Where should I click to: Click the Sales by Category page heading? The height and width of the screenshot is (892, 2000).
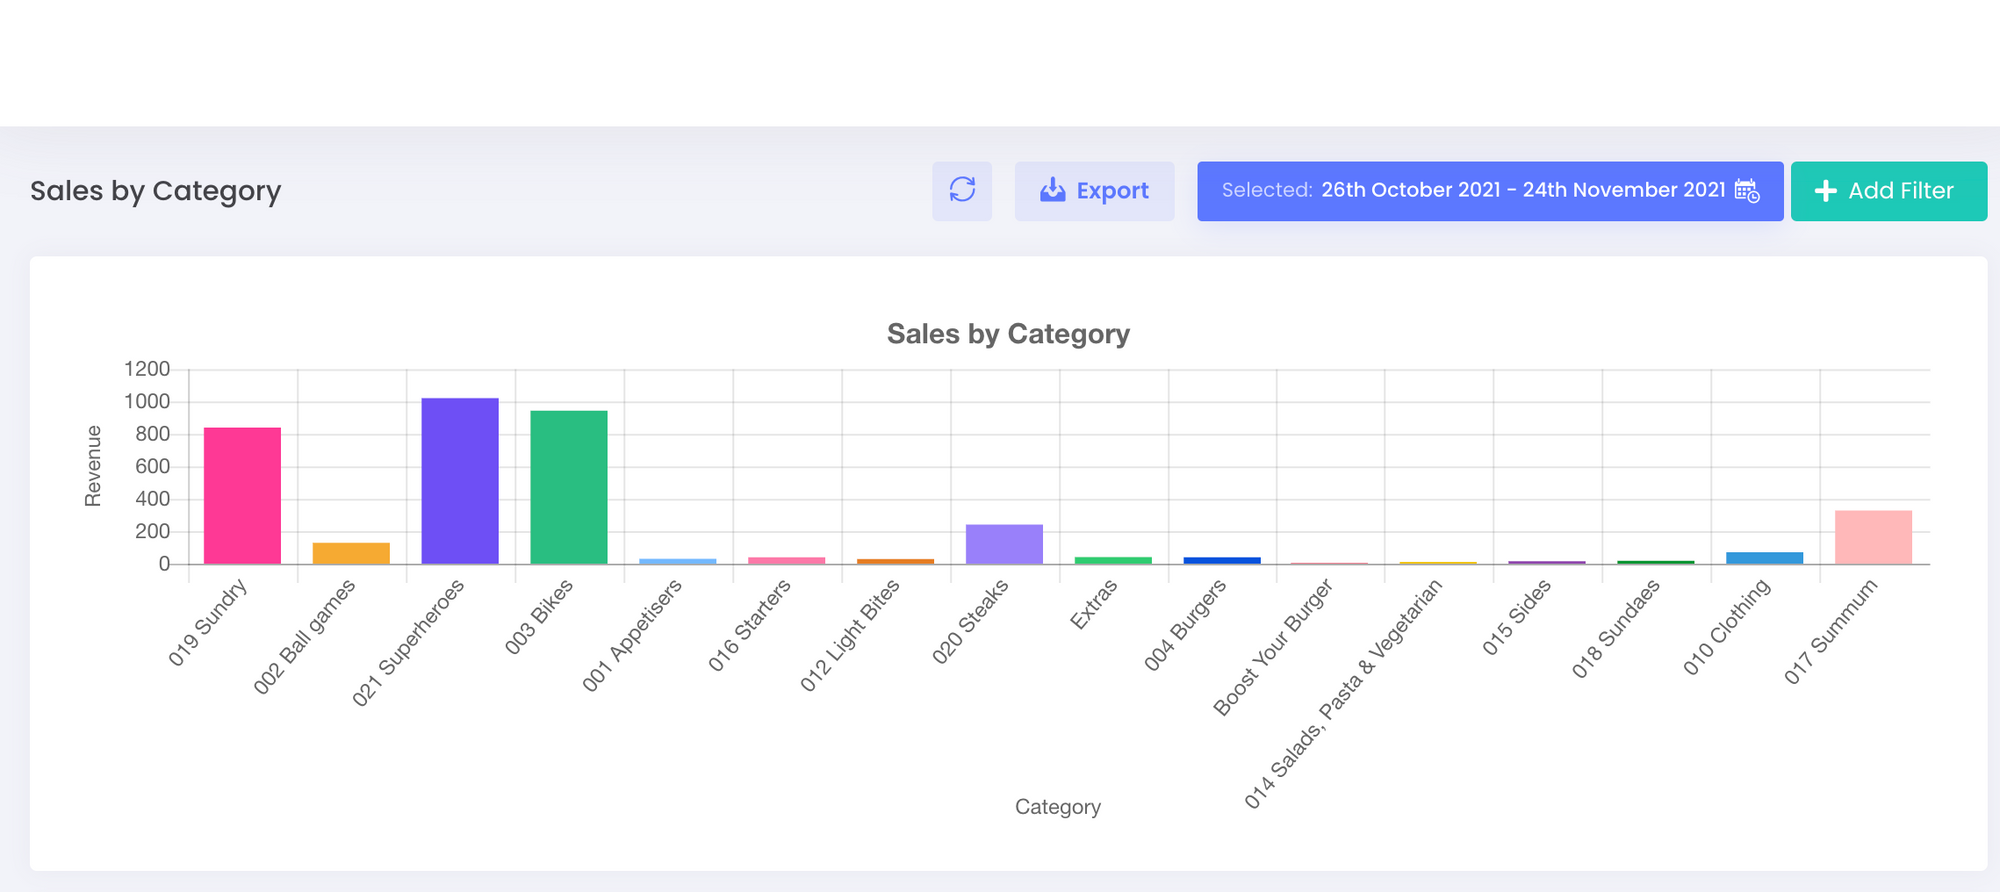click(155, 190)
